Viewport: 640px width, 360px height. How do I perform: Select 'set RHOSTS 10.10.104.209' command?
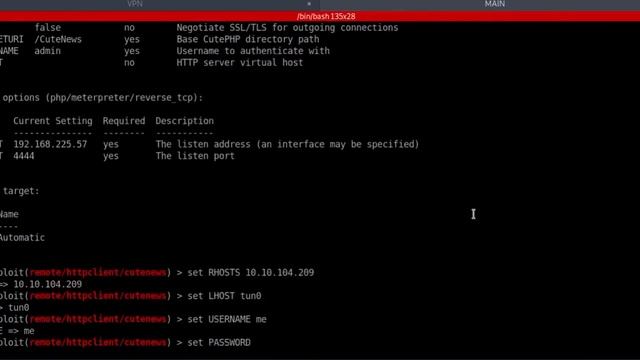pyautogui.click(x=251, y=273)
